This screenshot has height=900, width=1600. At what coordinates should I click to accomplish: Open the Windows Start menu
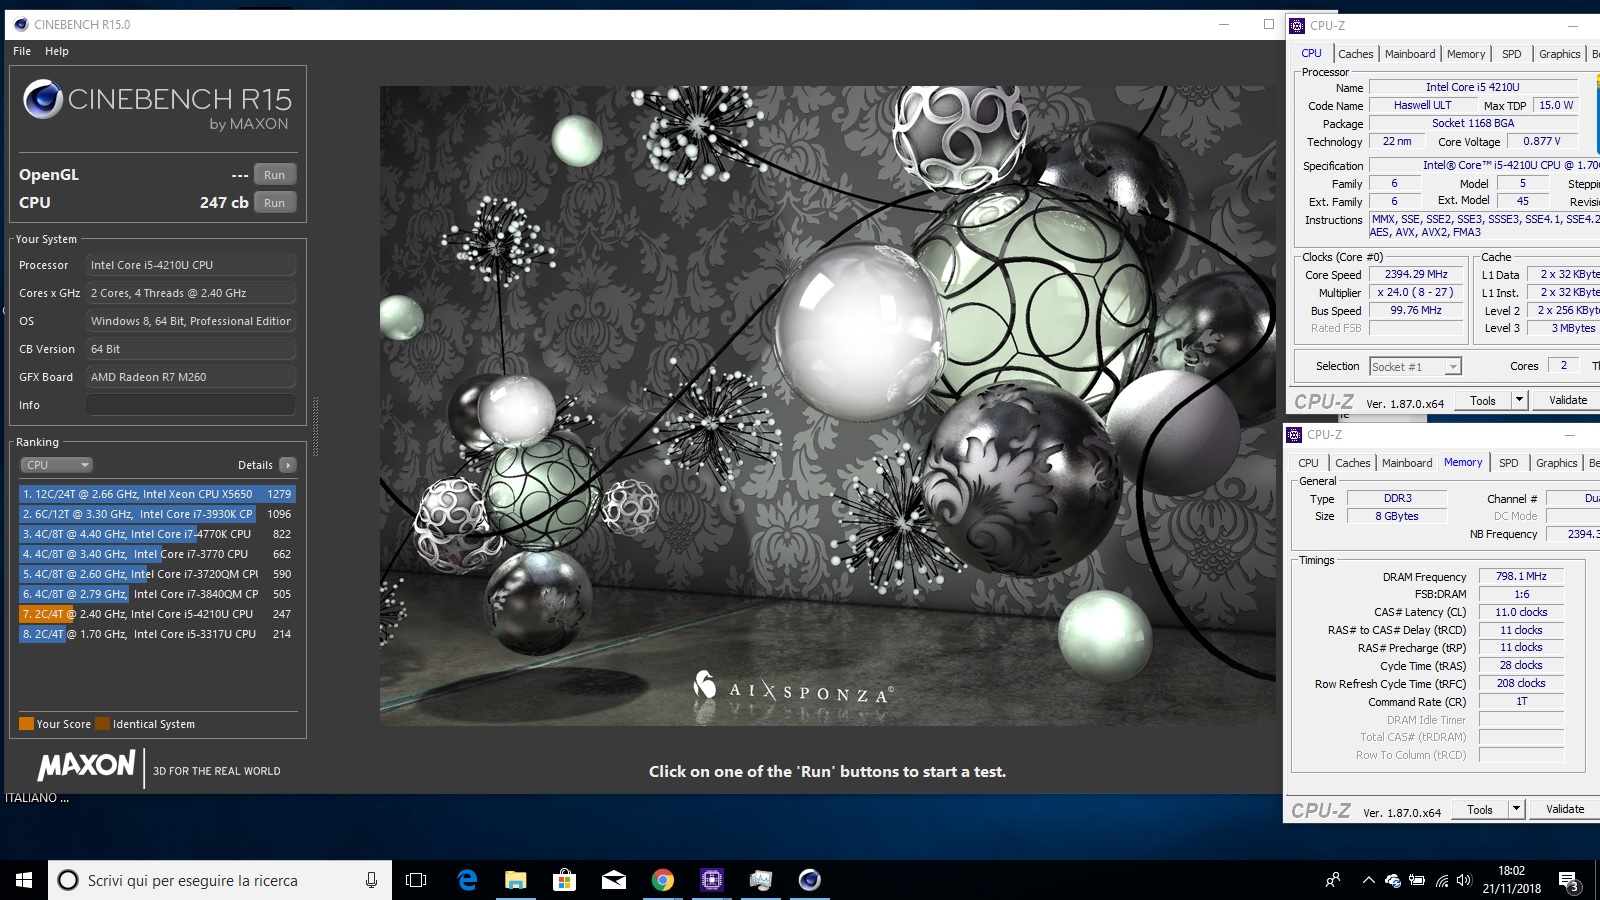pos(24,880)
